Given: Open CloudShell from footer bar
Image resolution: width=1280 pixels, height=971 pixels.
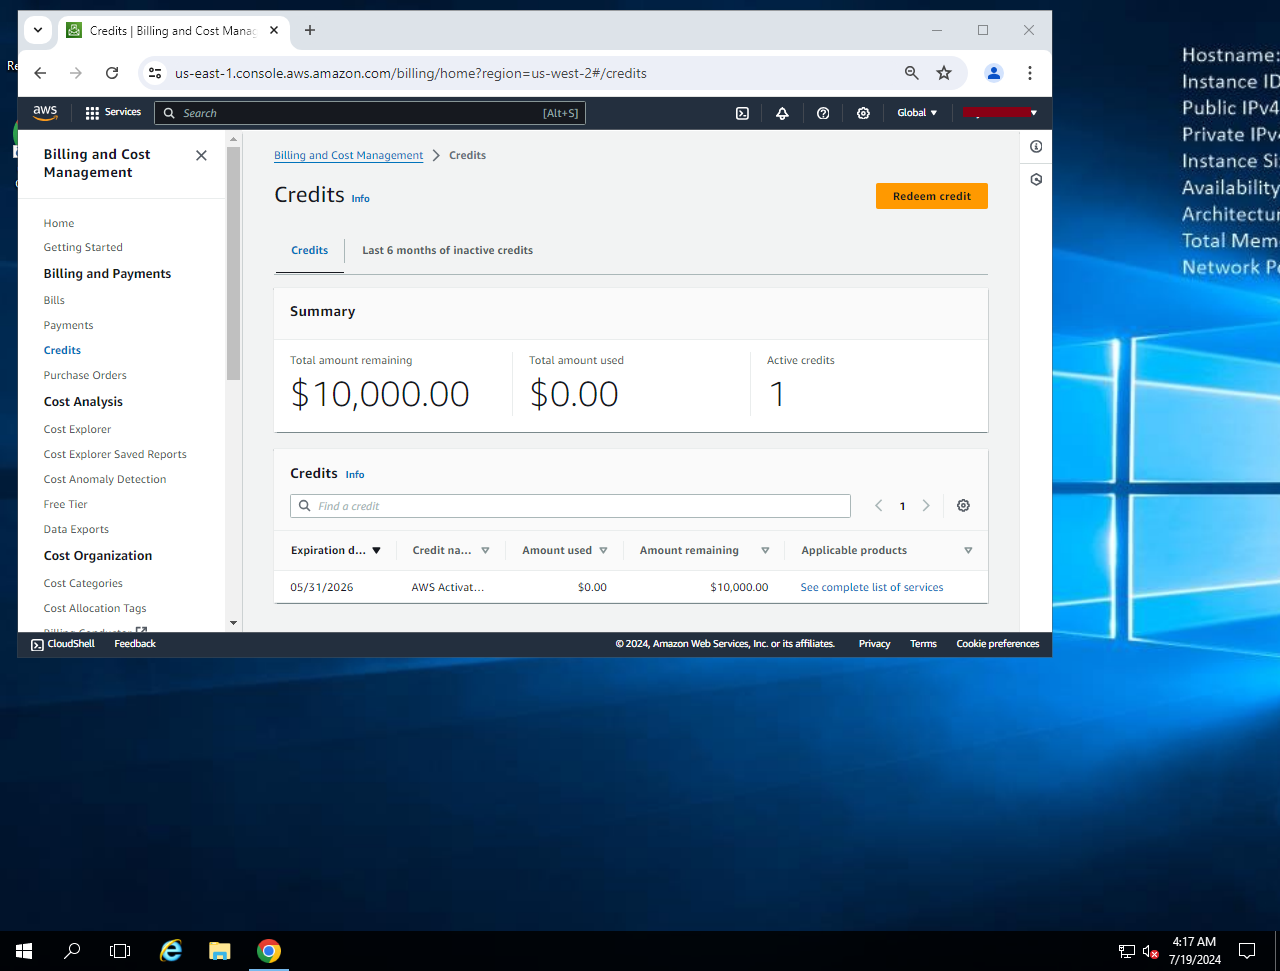Looking at the screenshot, I should [x=63, y=644].
